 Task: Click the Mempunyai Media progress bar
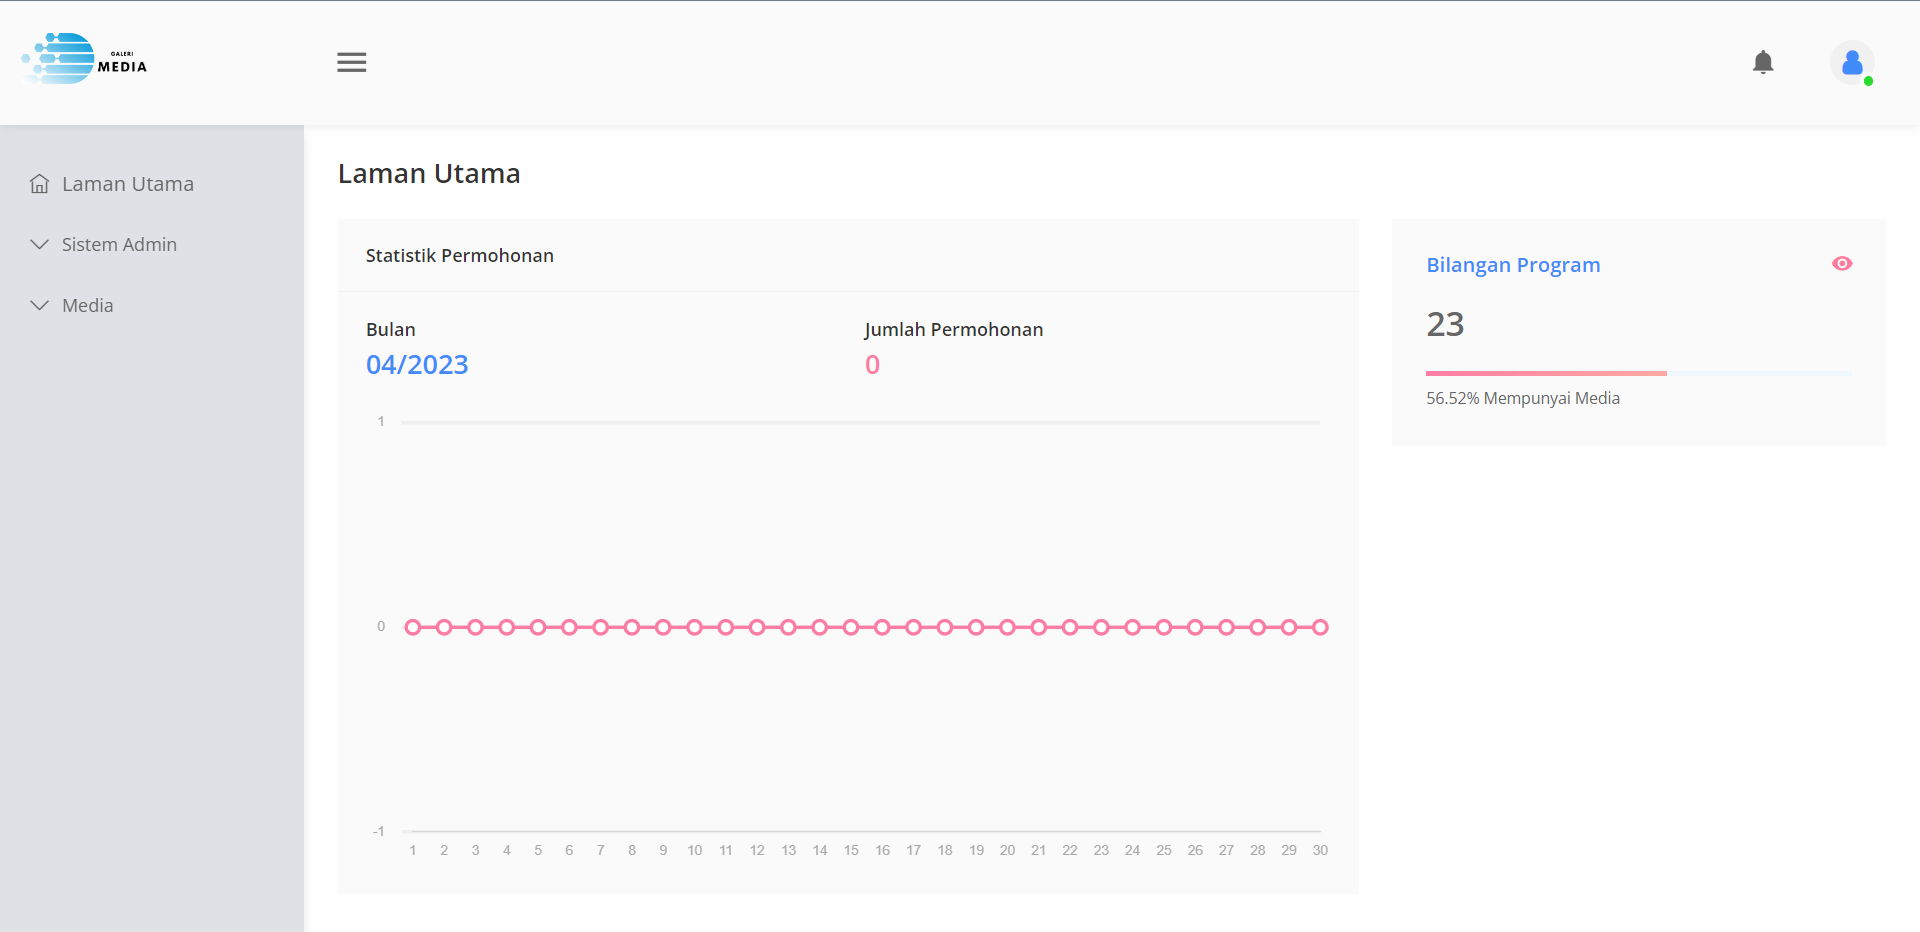point(1545,373)
